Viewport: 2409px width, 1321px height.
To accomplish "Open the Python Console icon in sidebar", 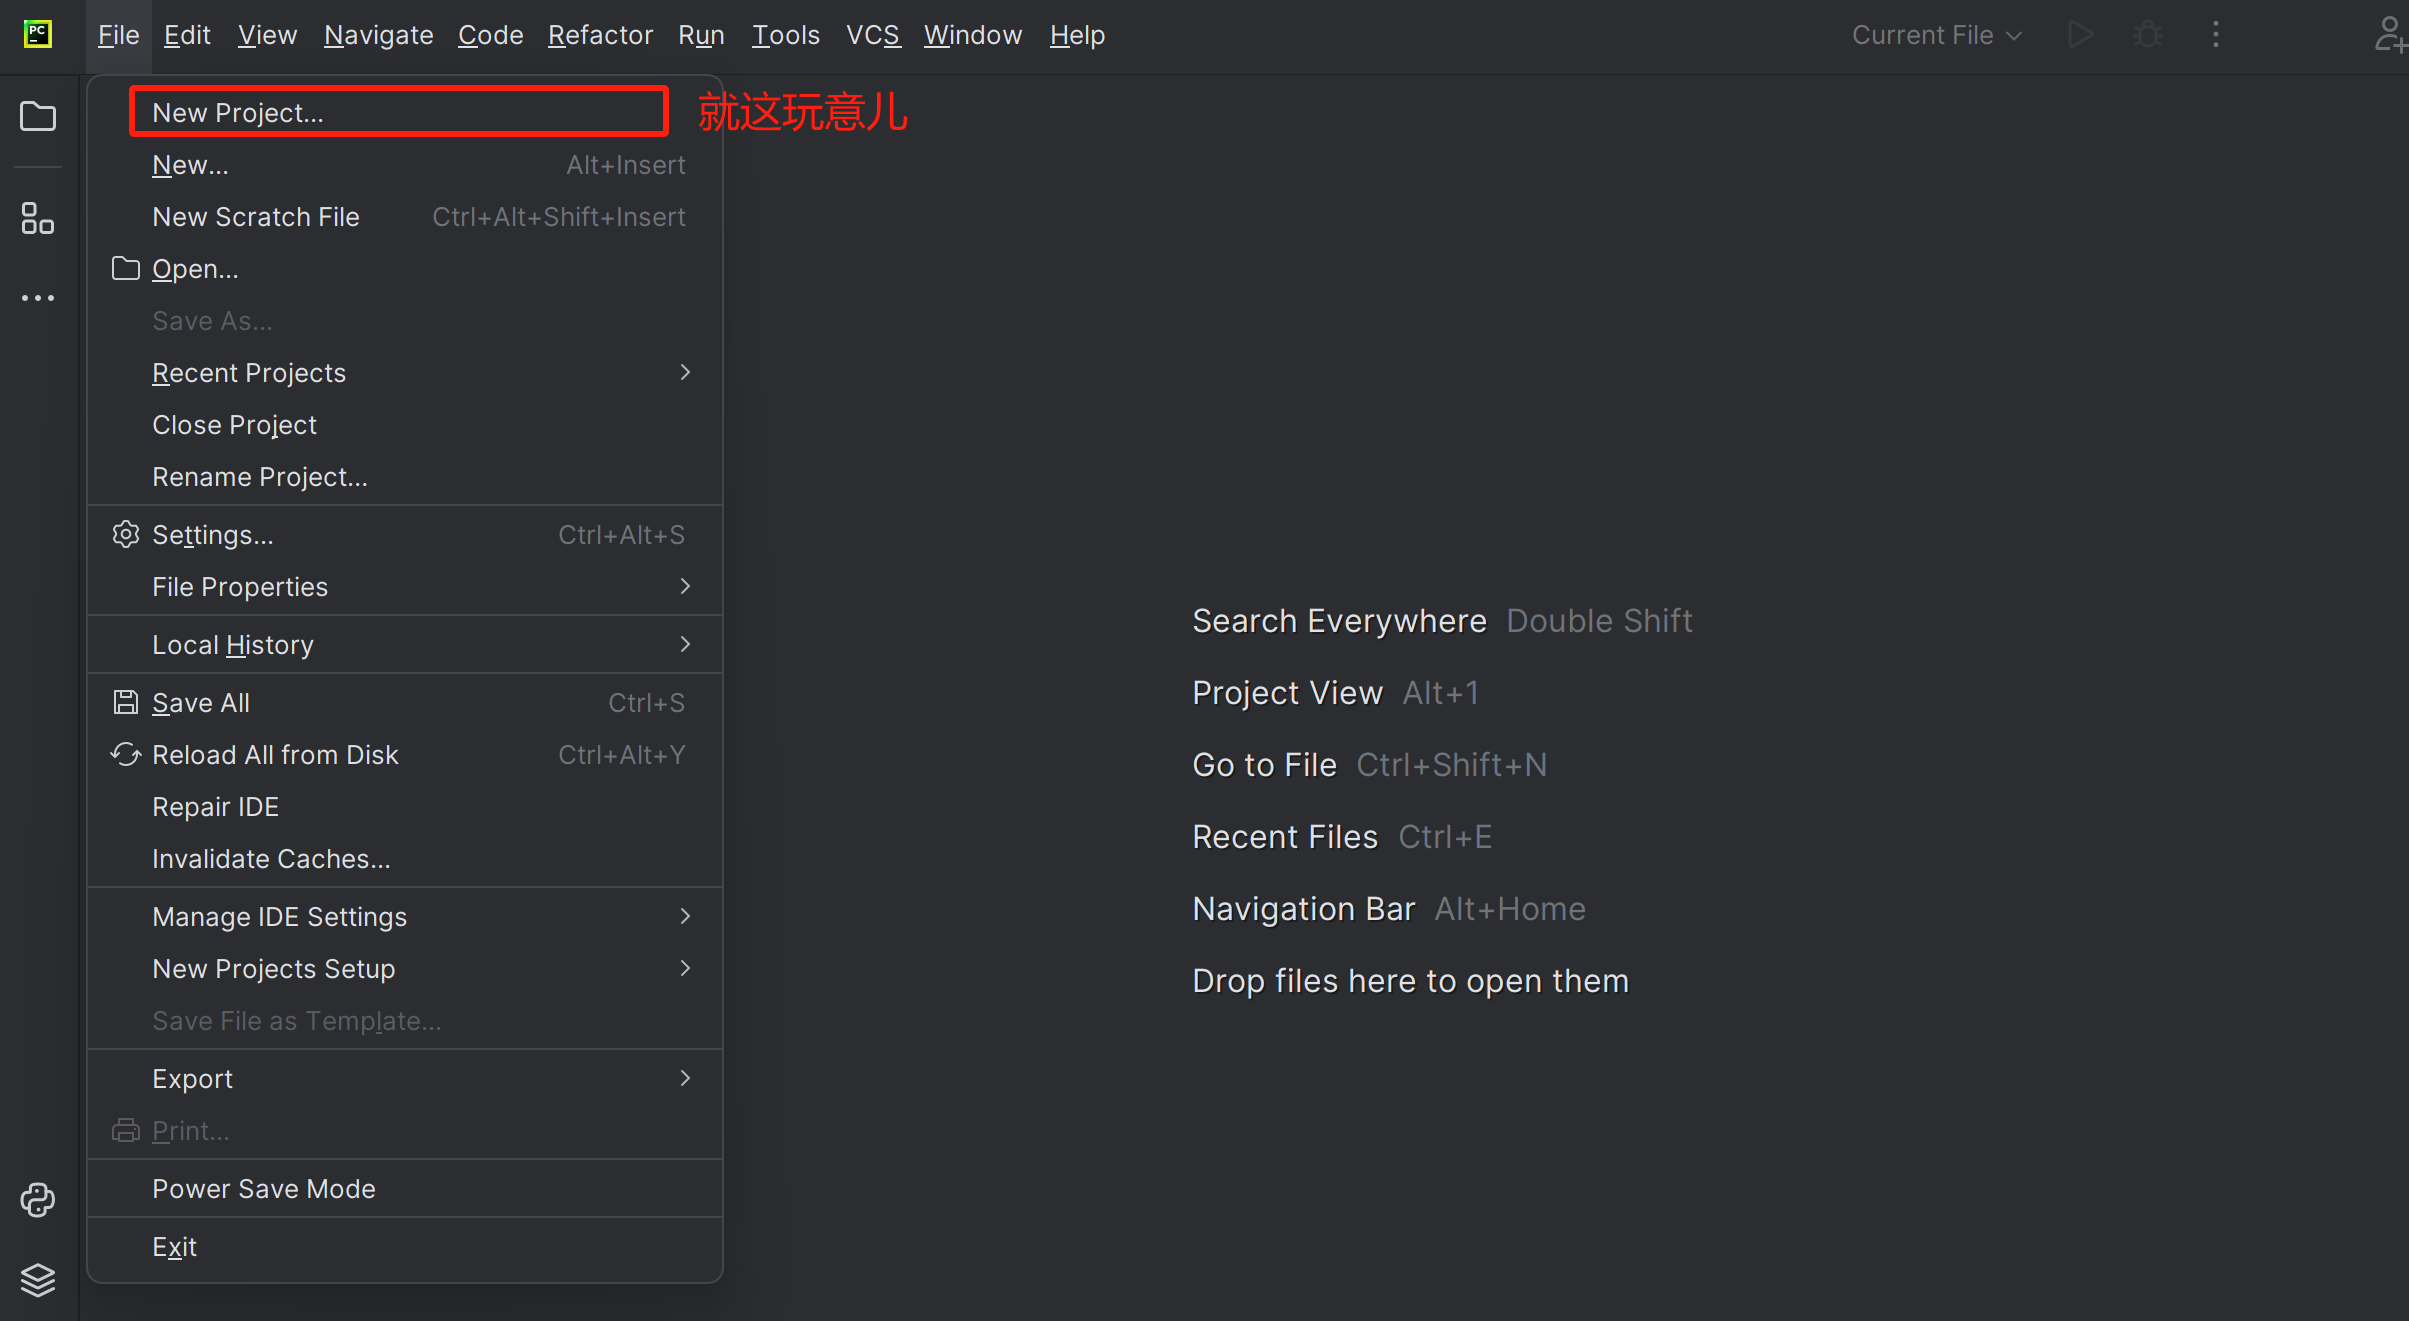I will pyautogui.click(x=38, y=1200).
